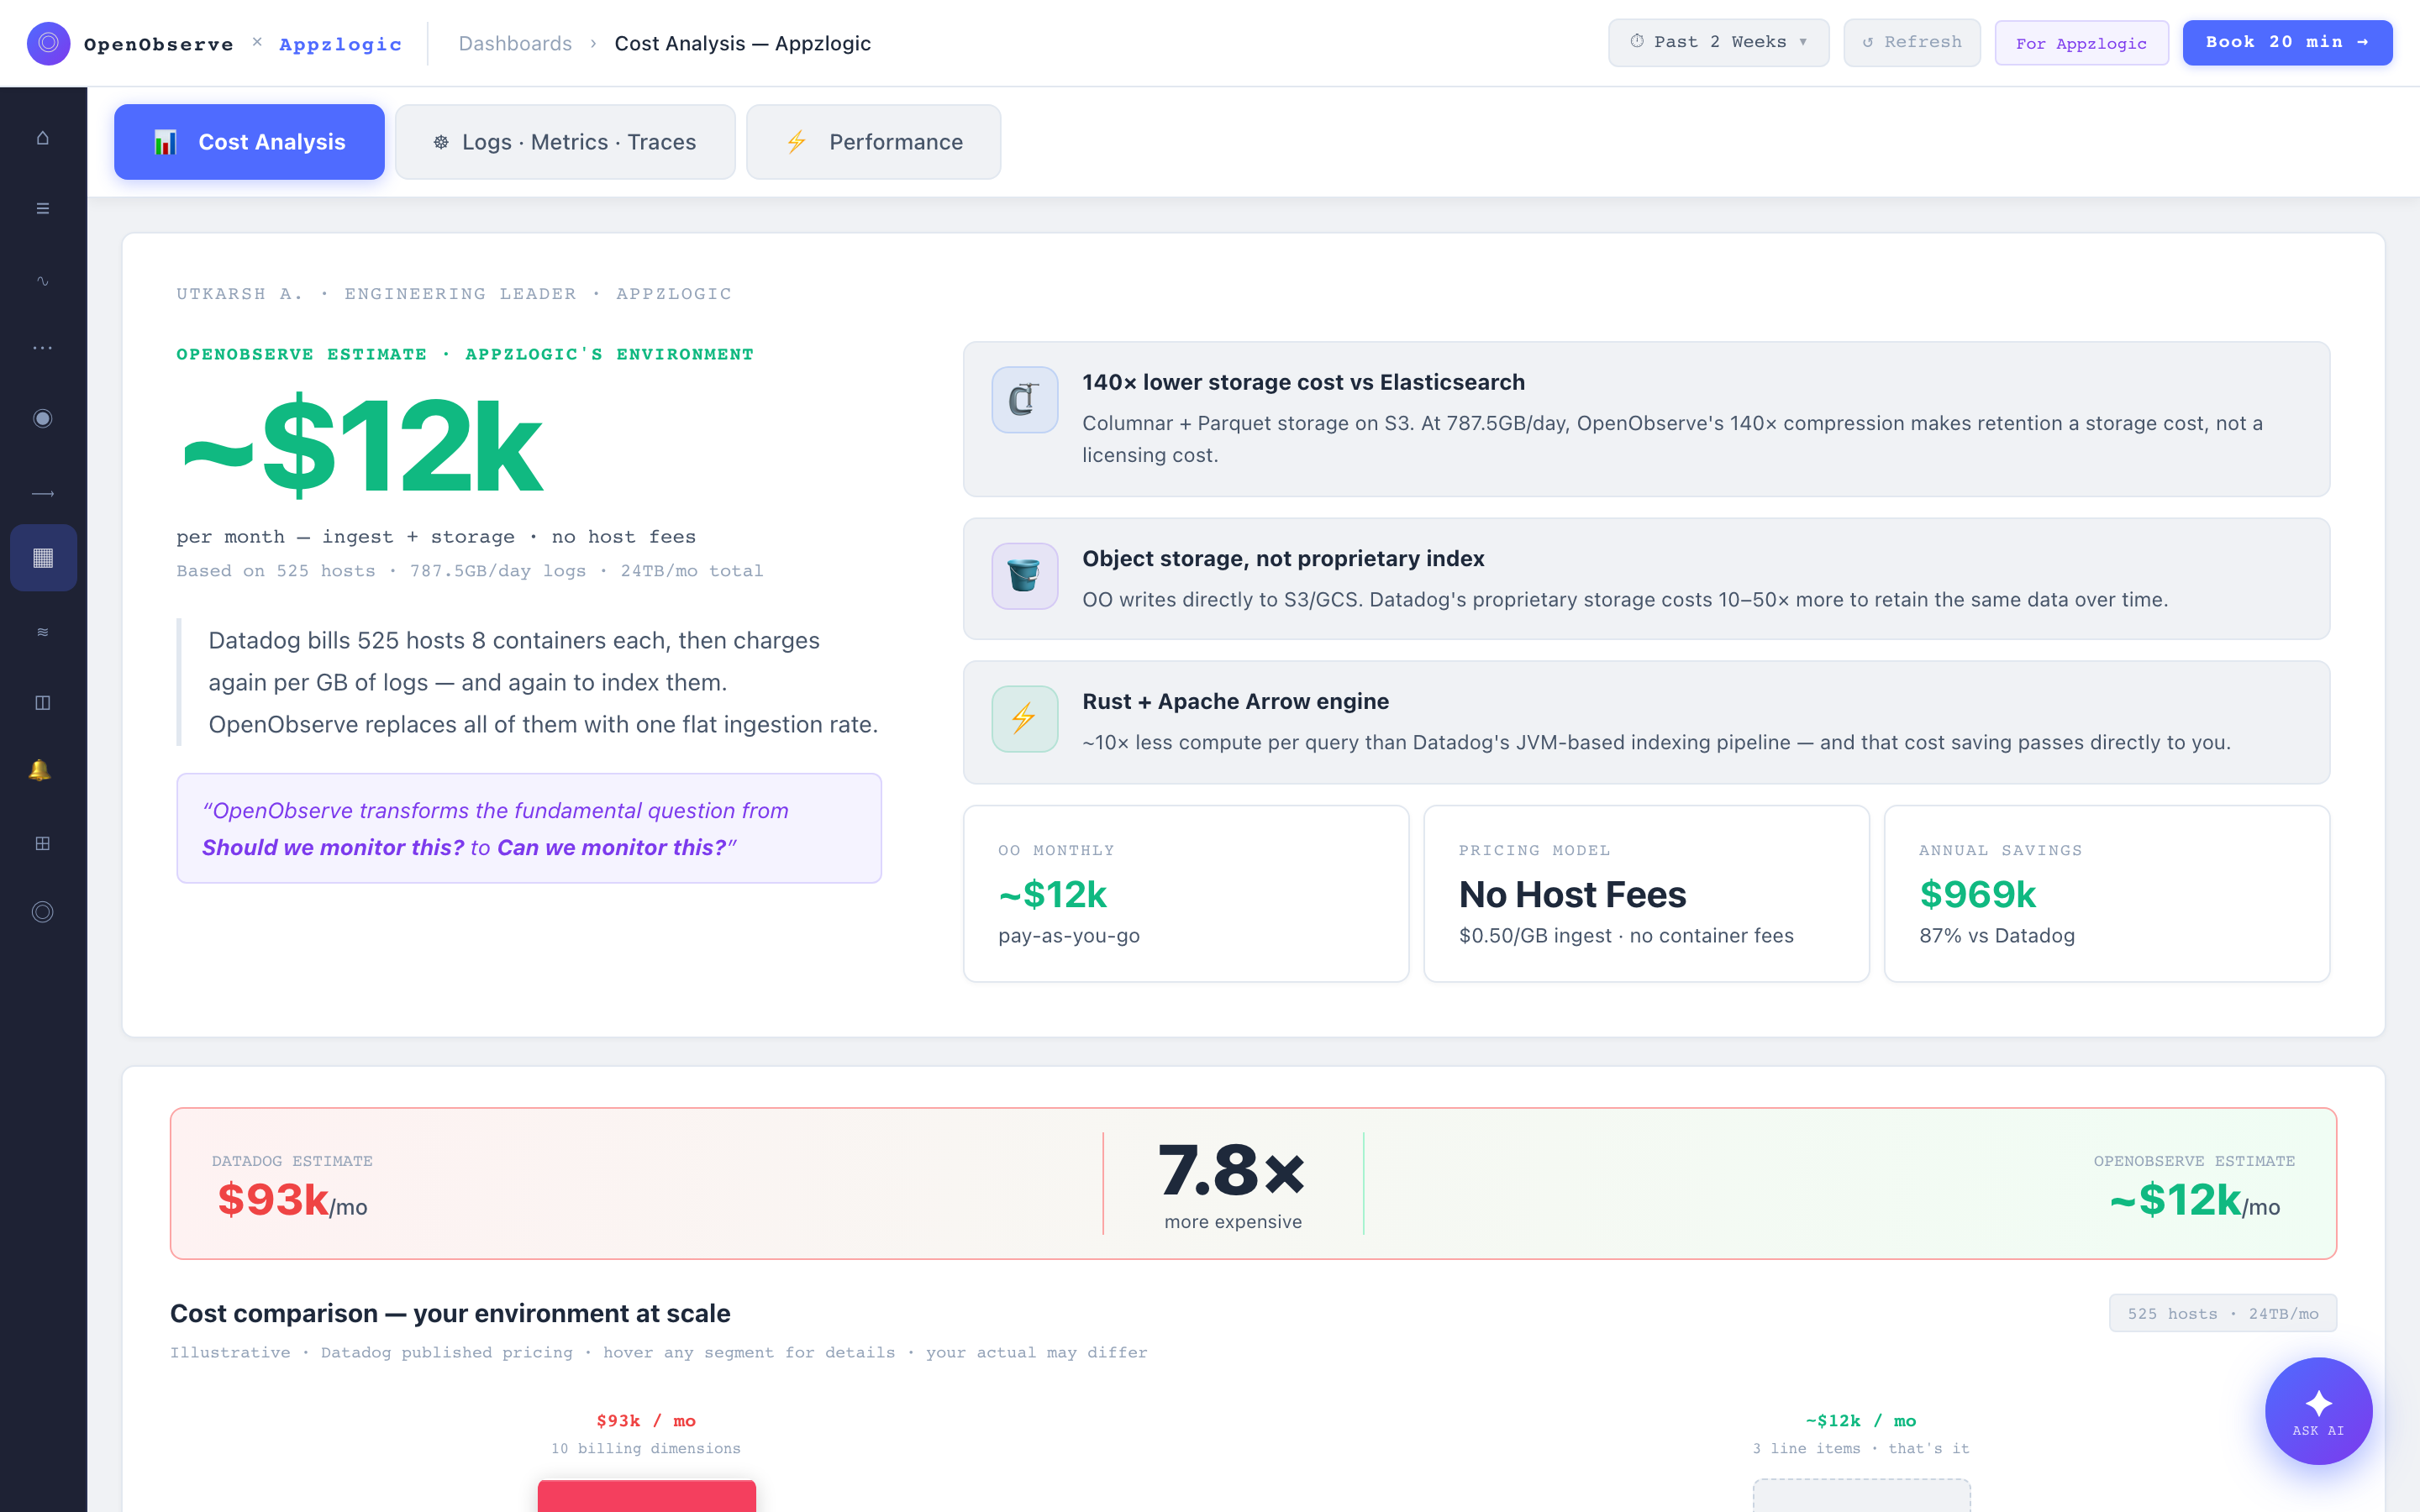Viewport: 2420px width, 1512px height.
Task: Select the split-panel icon in sidebar
Action: [x=43, y=702]
